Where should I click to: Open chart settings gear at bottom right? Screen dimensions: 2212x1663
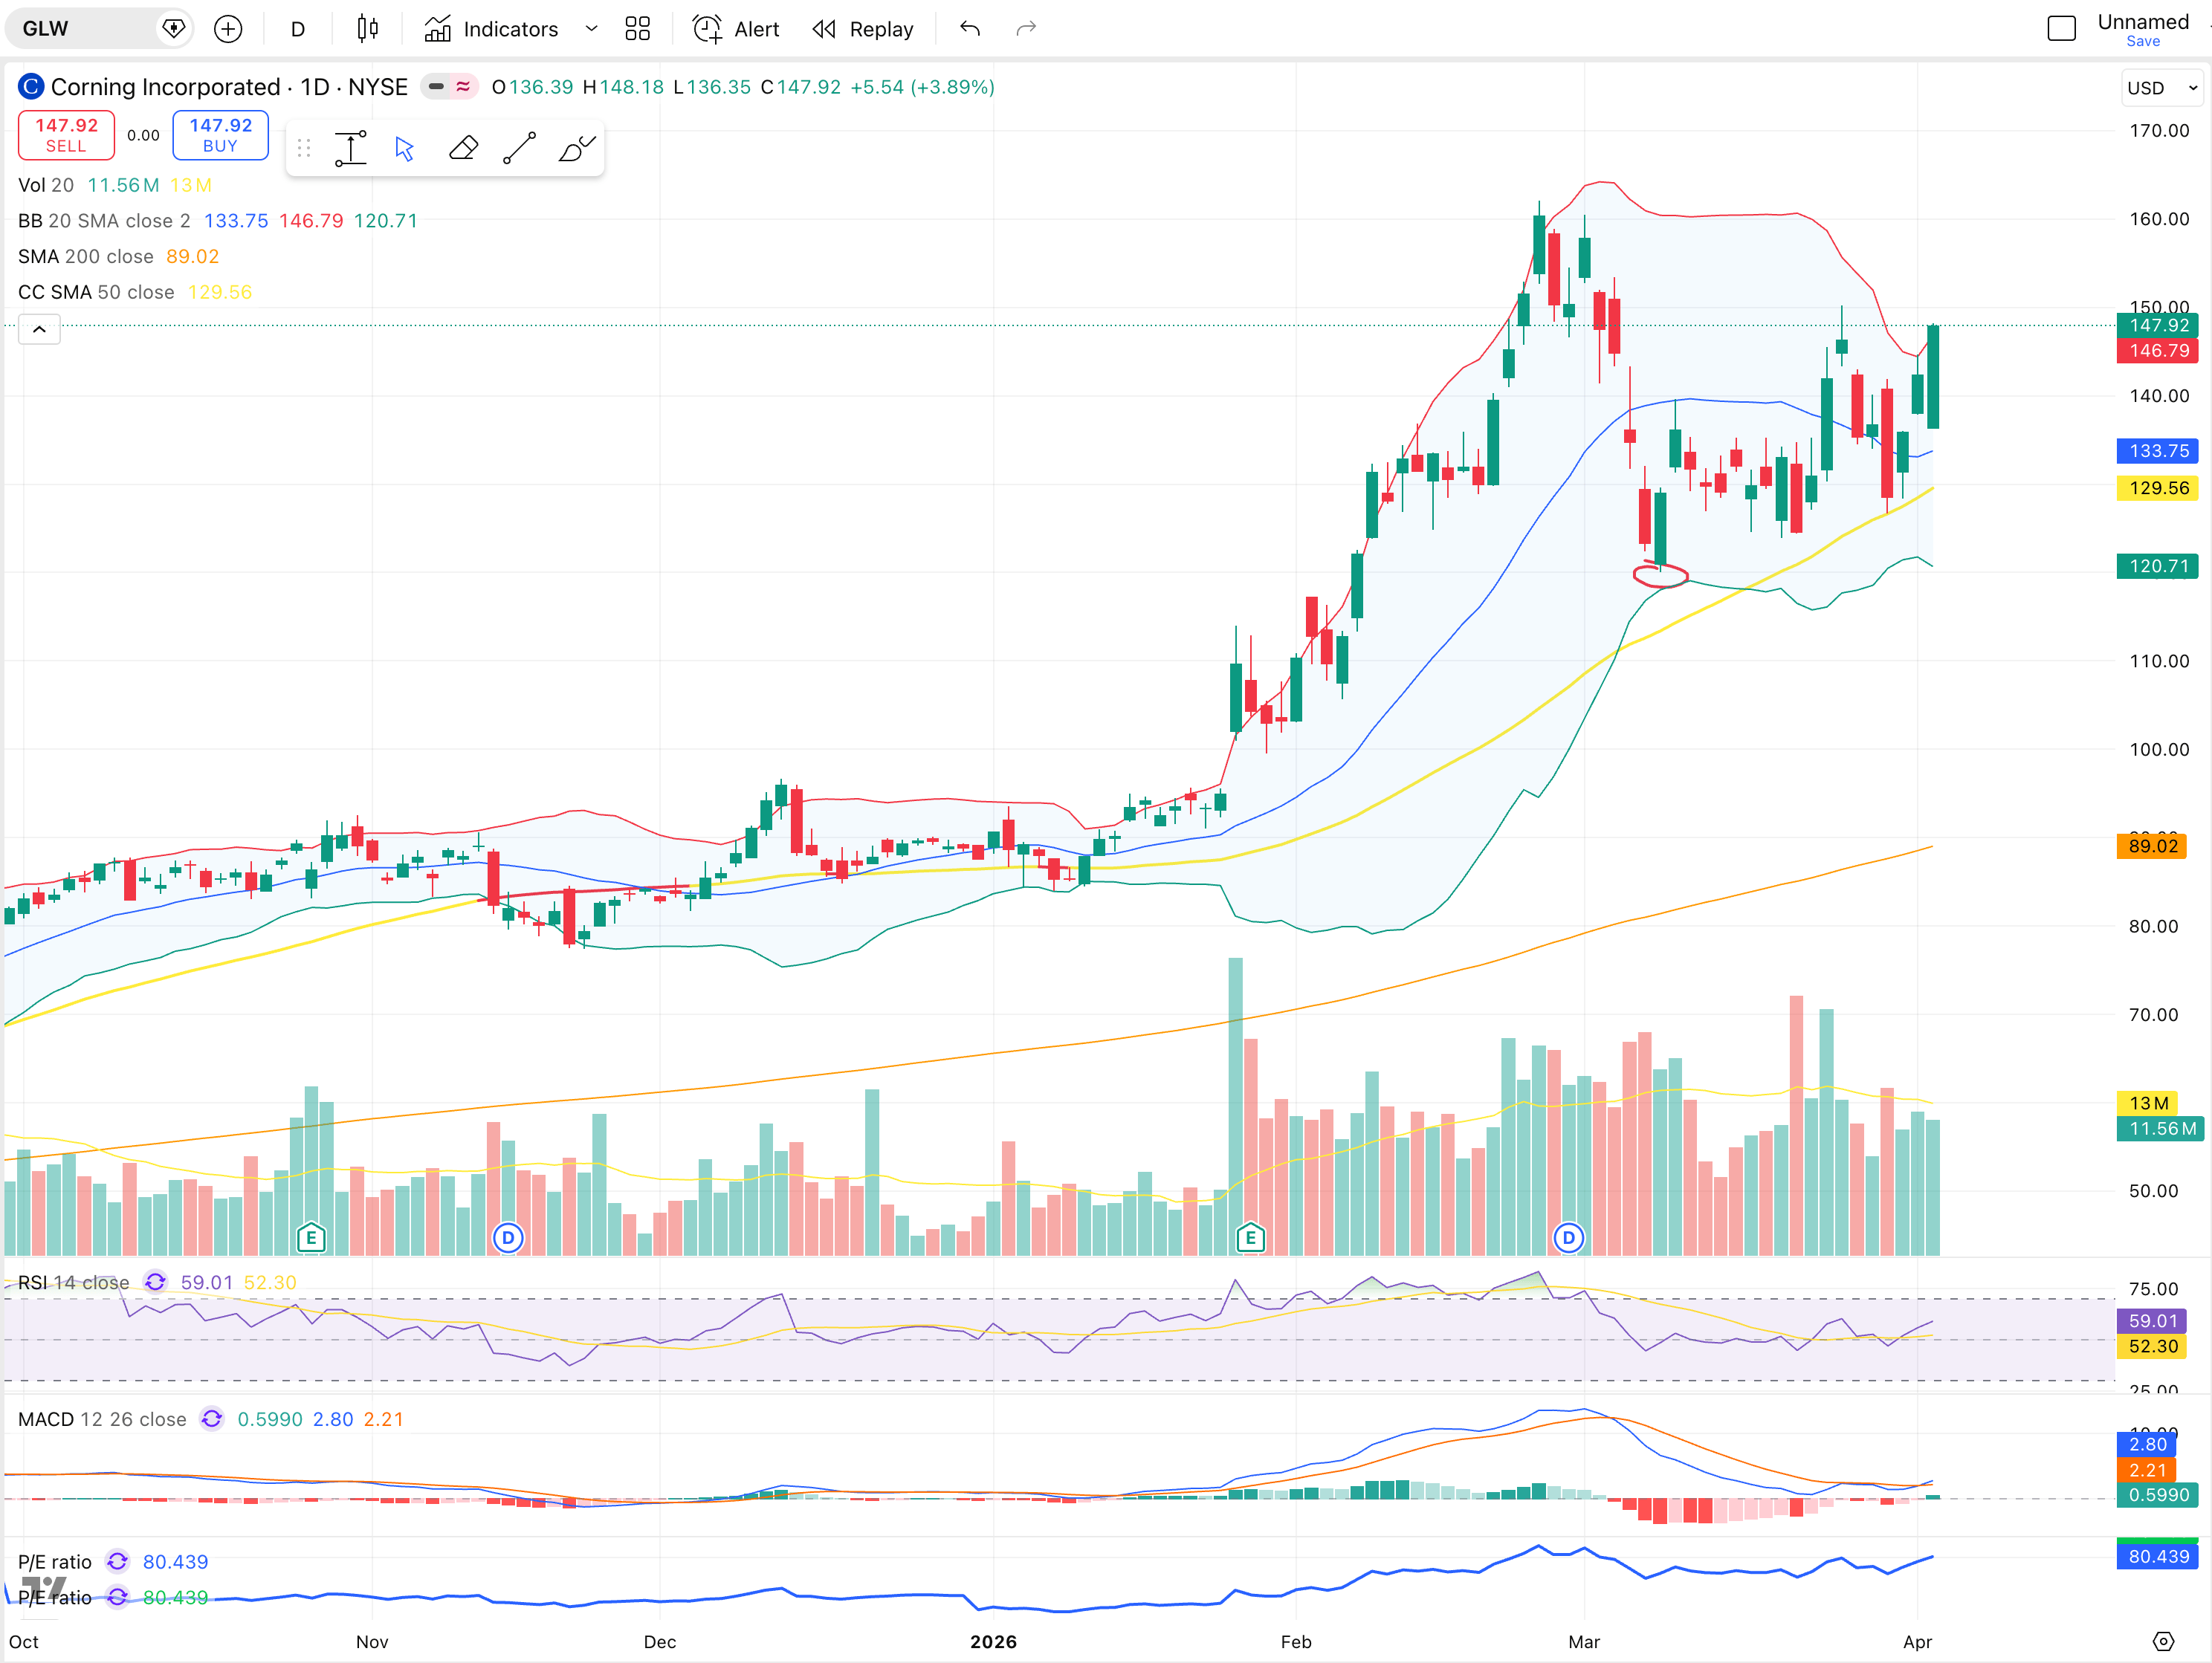(2163, 1641)
